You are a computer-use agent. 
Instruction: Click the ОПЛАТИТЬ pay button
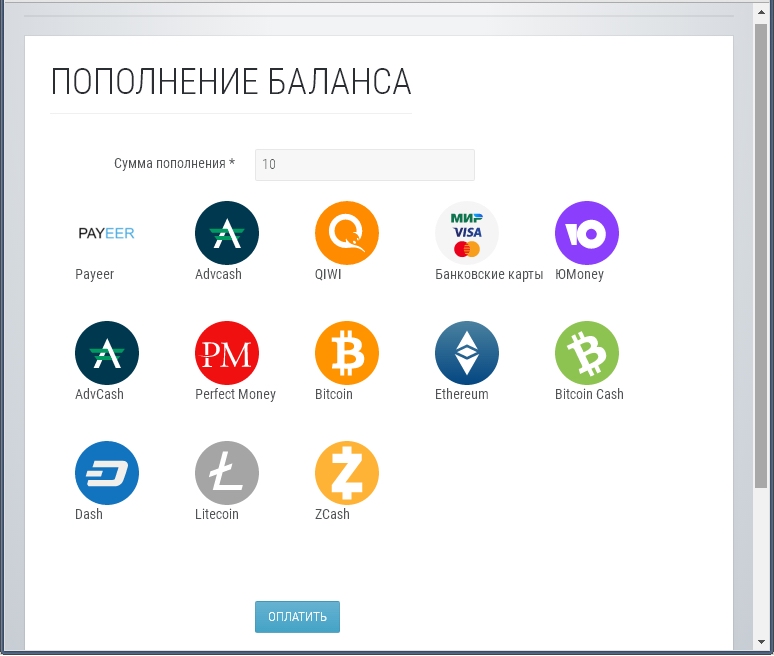[x=297, y=617]
